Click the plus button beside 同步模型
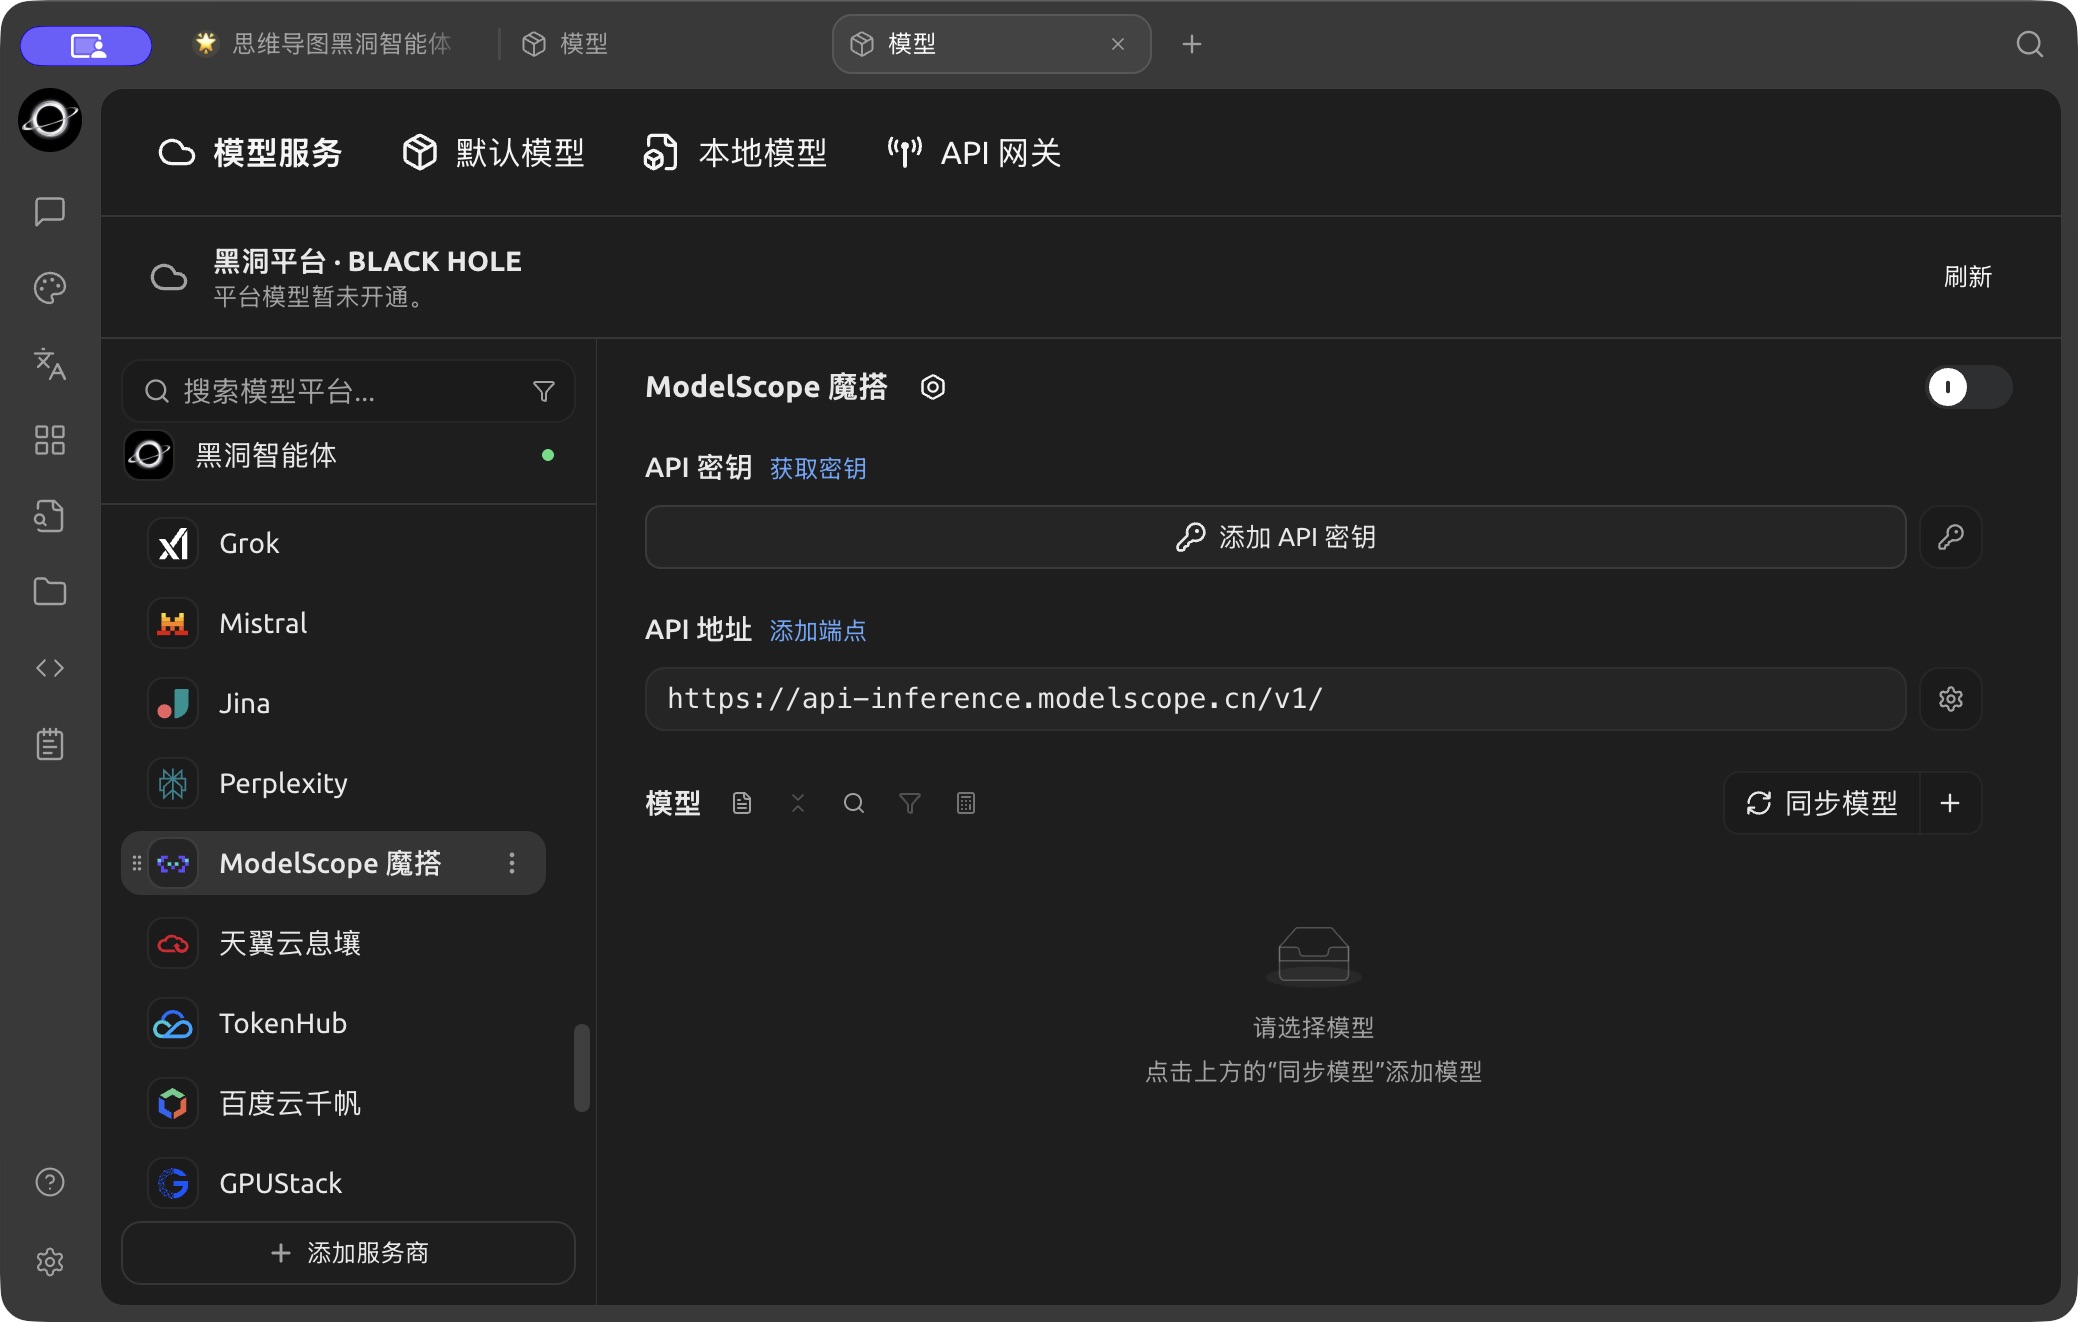Image resolution: width=2078 pixels, height=1322 pixels. tap(1950, 803)
